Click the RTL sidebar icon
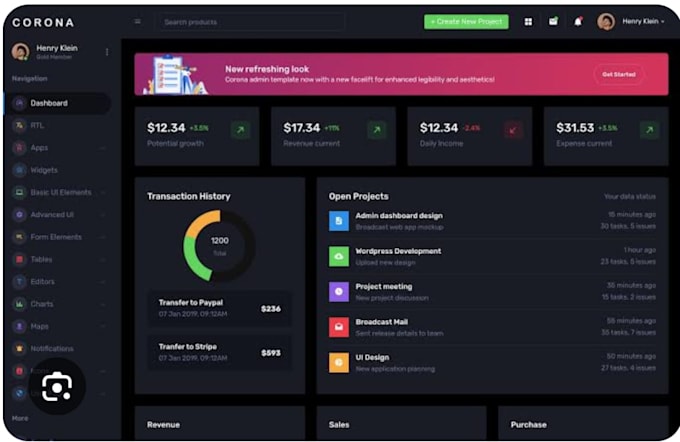This screenshot has width=680, height=442. [x=19, y=125]
